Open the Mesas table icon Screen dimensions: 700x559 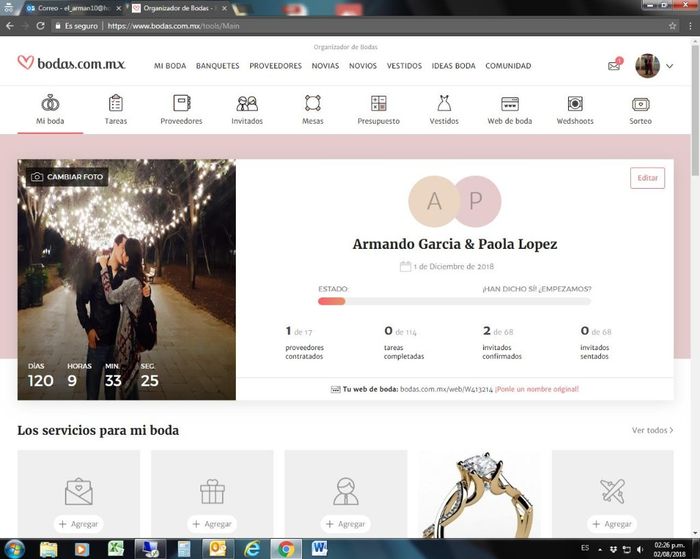click(x=312, y=103)
